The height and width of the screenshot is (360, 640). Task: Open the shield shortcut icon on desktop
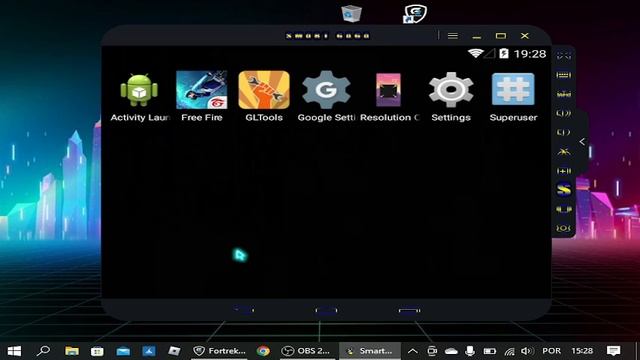coord(415,13)
